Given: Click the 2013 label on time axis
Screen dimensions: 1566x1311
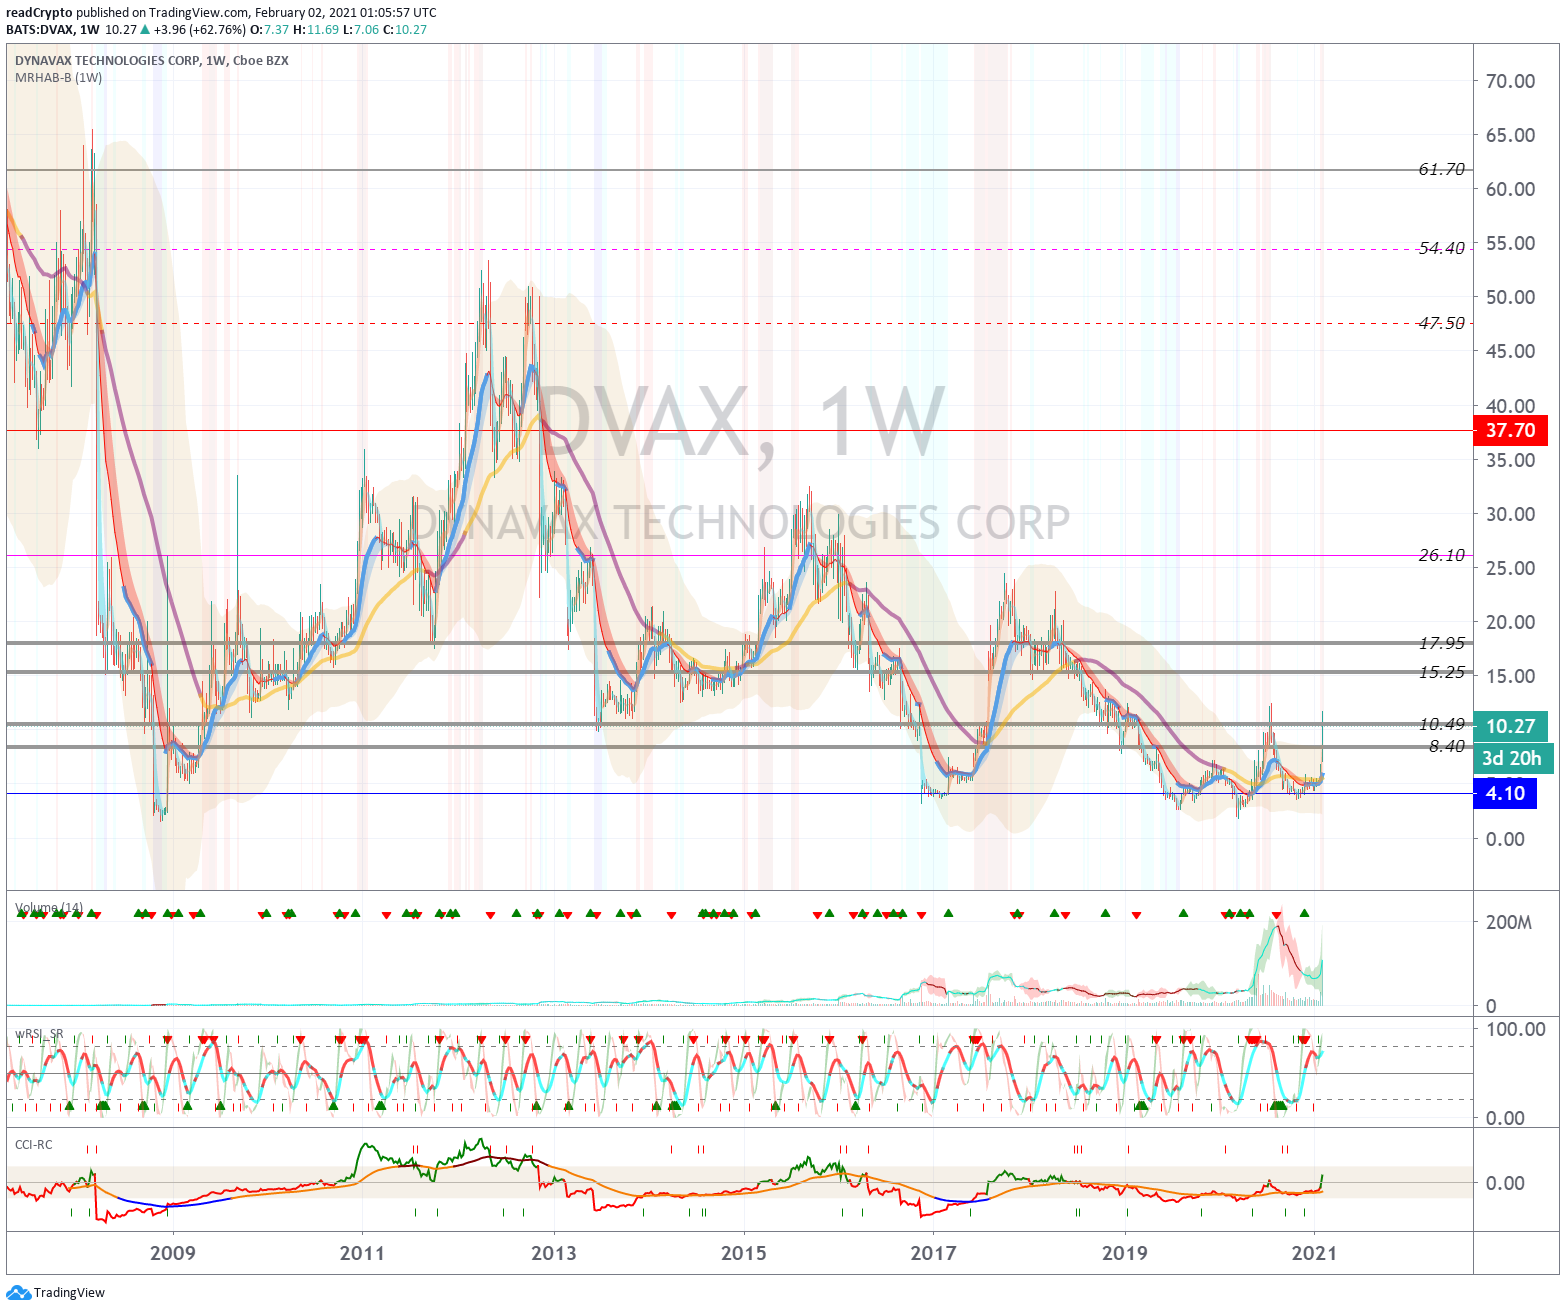Looking at the screenshot, I should [553, 1253].
